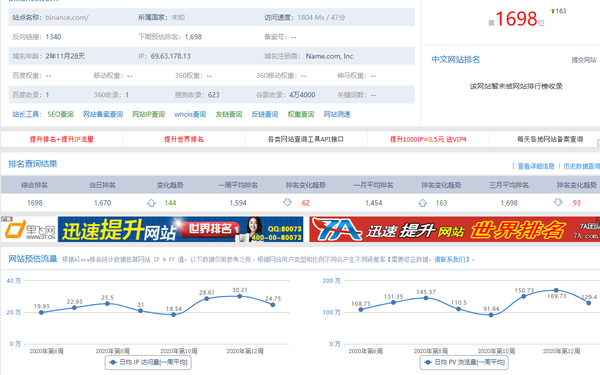The image size is (600, 375).
Task: Open the whois查询 link
Action: [190, 114]
